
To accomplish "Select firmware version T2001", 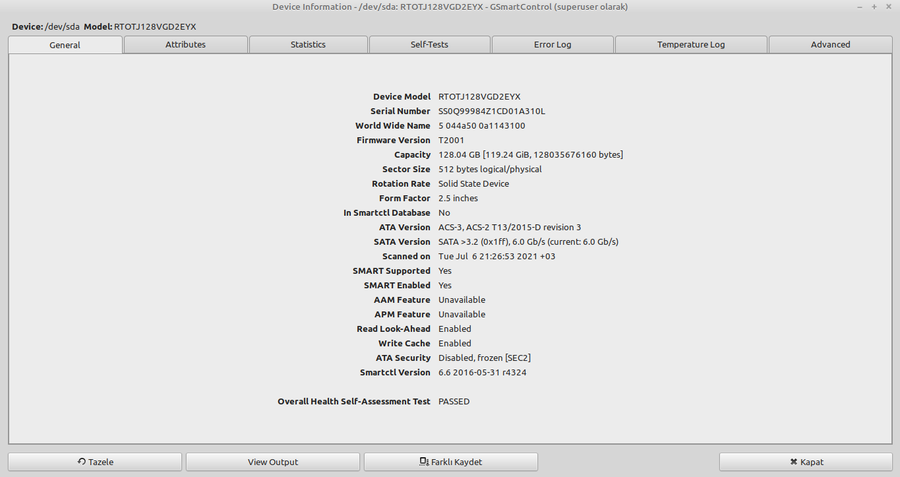I will [451, 140].
